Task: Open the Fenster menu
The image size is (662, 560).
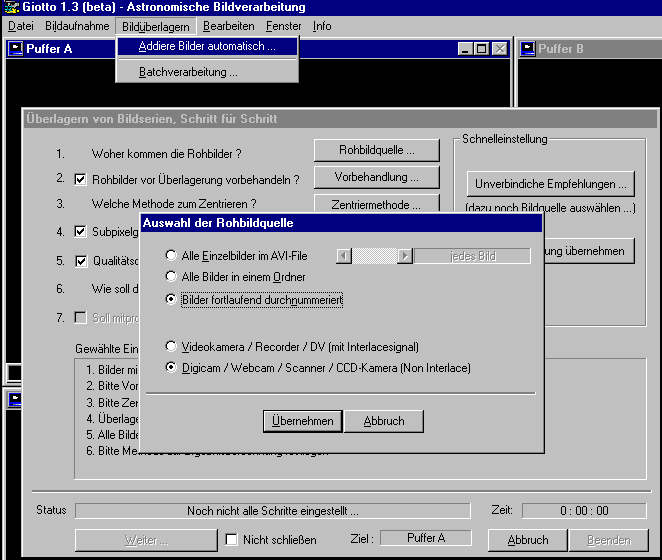Action: 284,26
